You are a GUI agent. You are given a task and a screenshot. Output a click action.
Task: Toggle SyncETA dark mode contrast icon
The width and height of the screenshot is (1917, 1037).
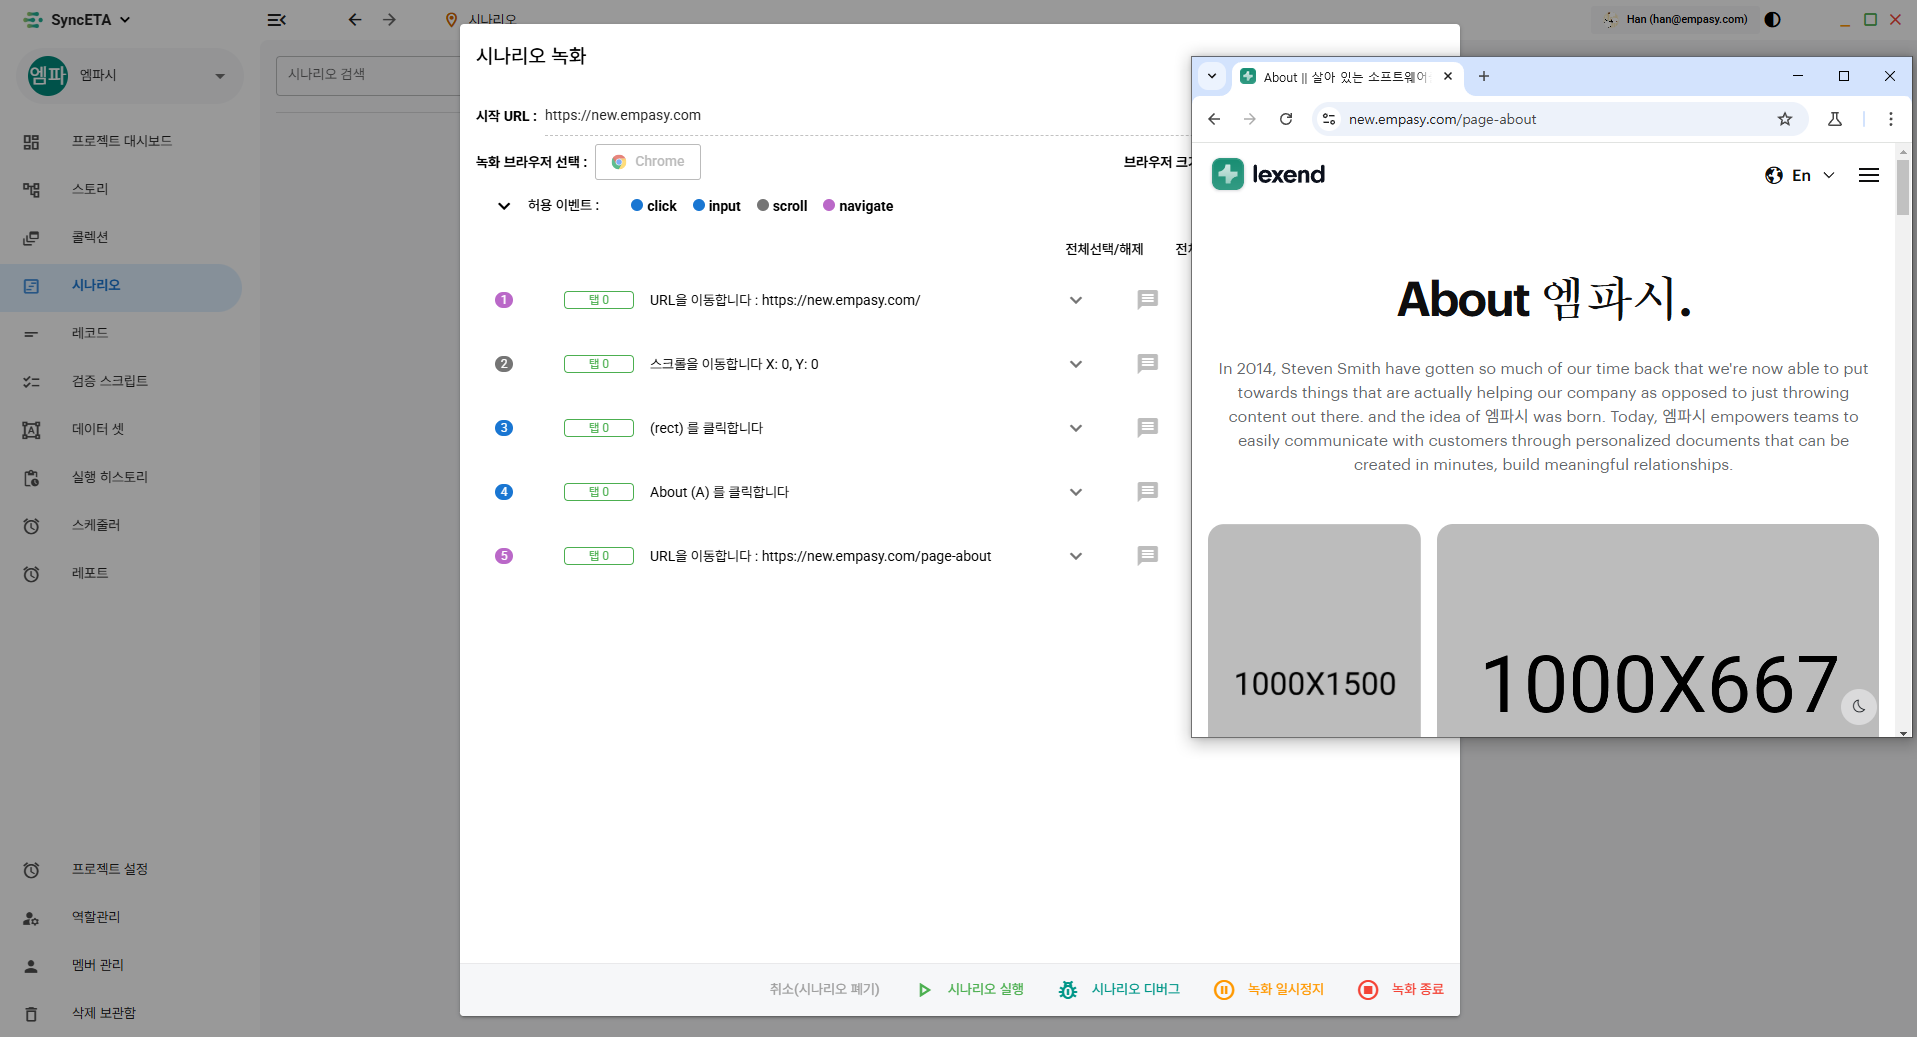1773,20
